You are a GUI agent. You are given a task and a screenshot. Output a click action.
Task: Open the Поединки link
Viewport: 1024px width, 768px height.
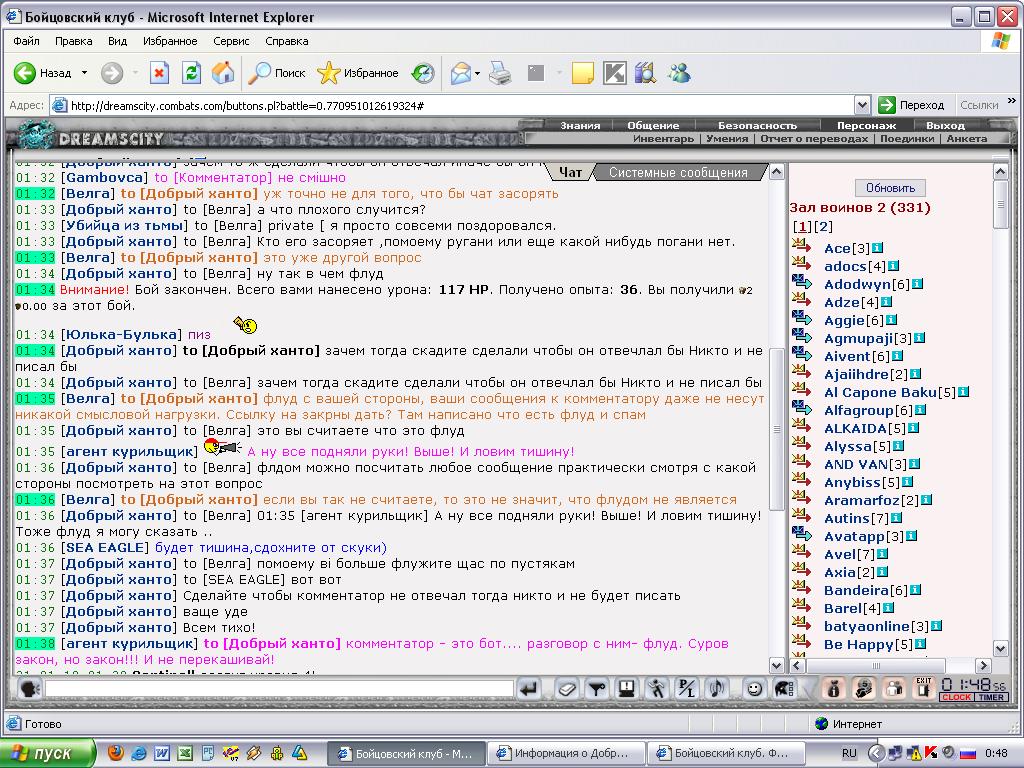(907, 138)
